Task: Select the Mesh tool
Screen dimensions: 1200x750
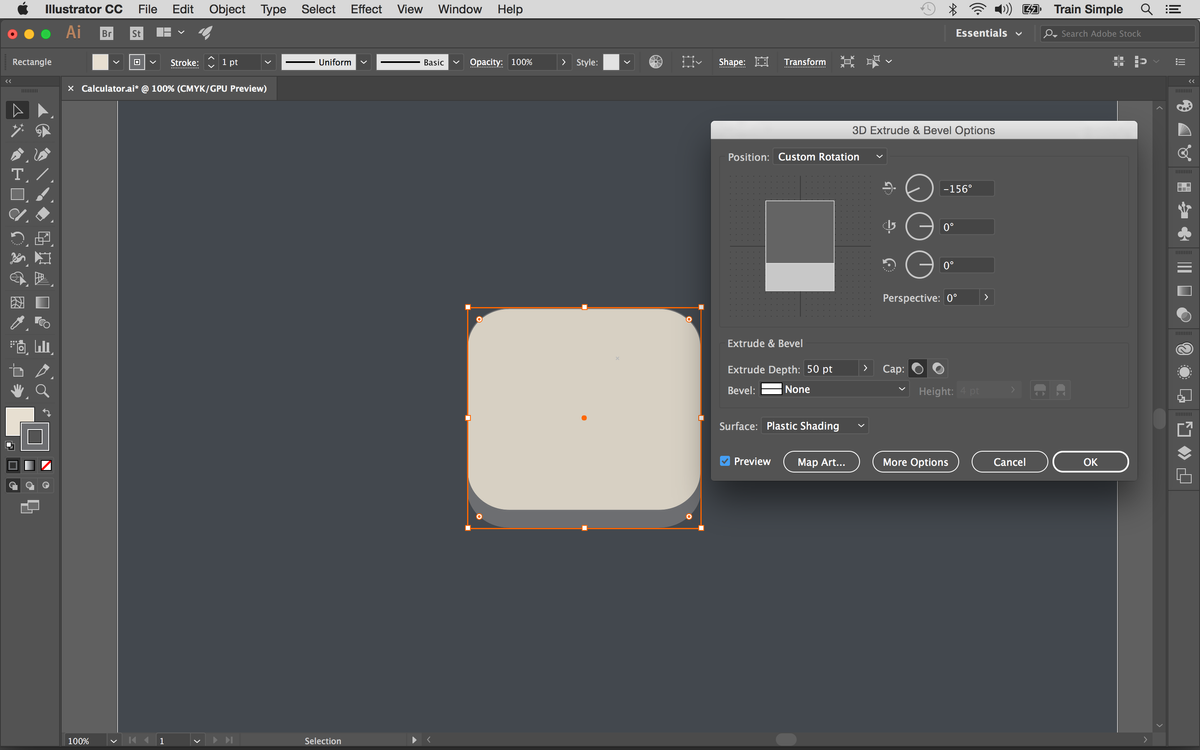Action: click(x=16, y=301)
